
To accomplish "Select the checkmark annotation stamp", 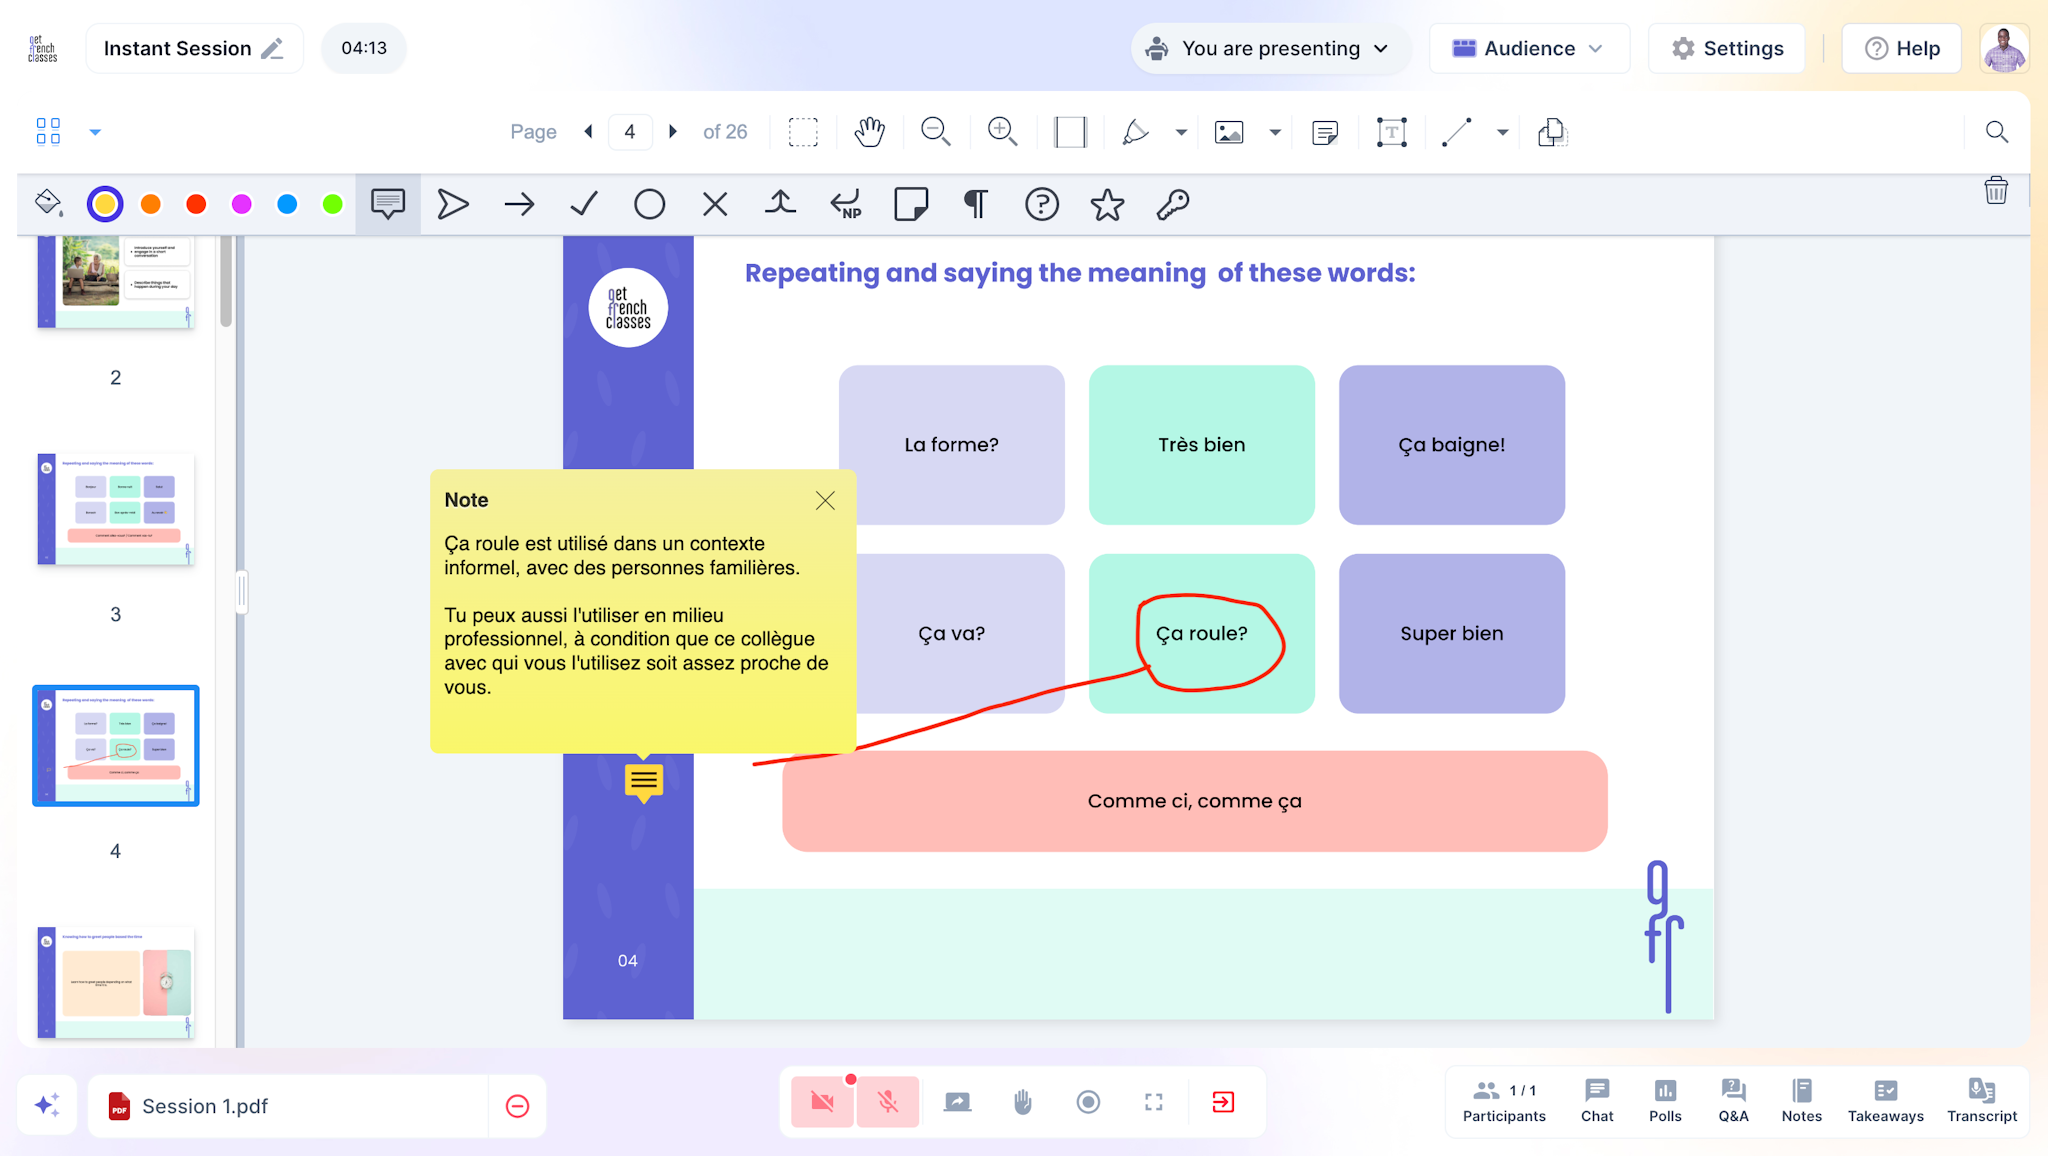I will [x=584, y=204].
